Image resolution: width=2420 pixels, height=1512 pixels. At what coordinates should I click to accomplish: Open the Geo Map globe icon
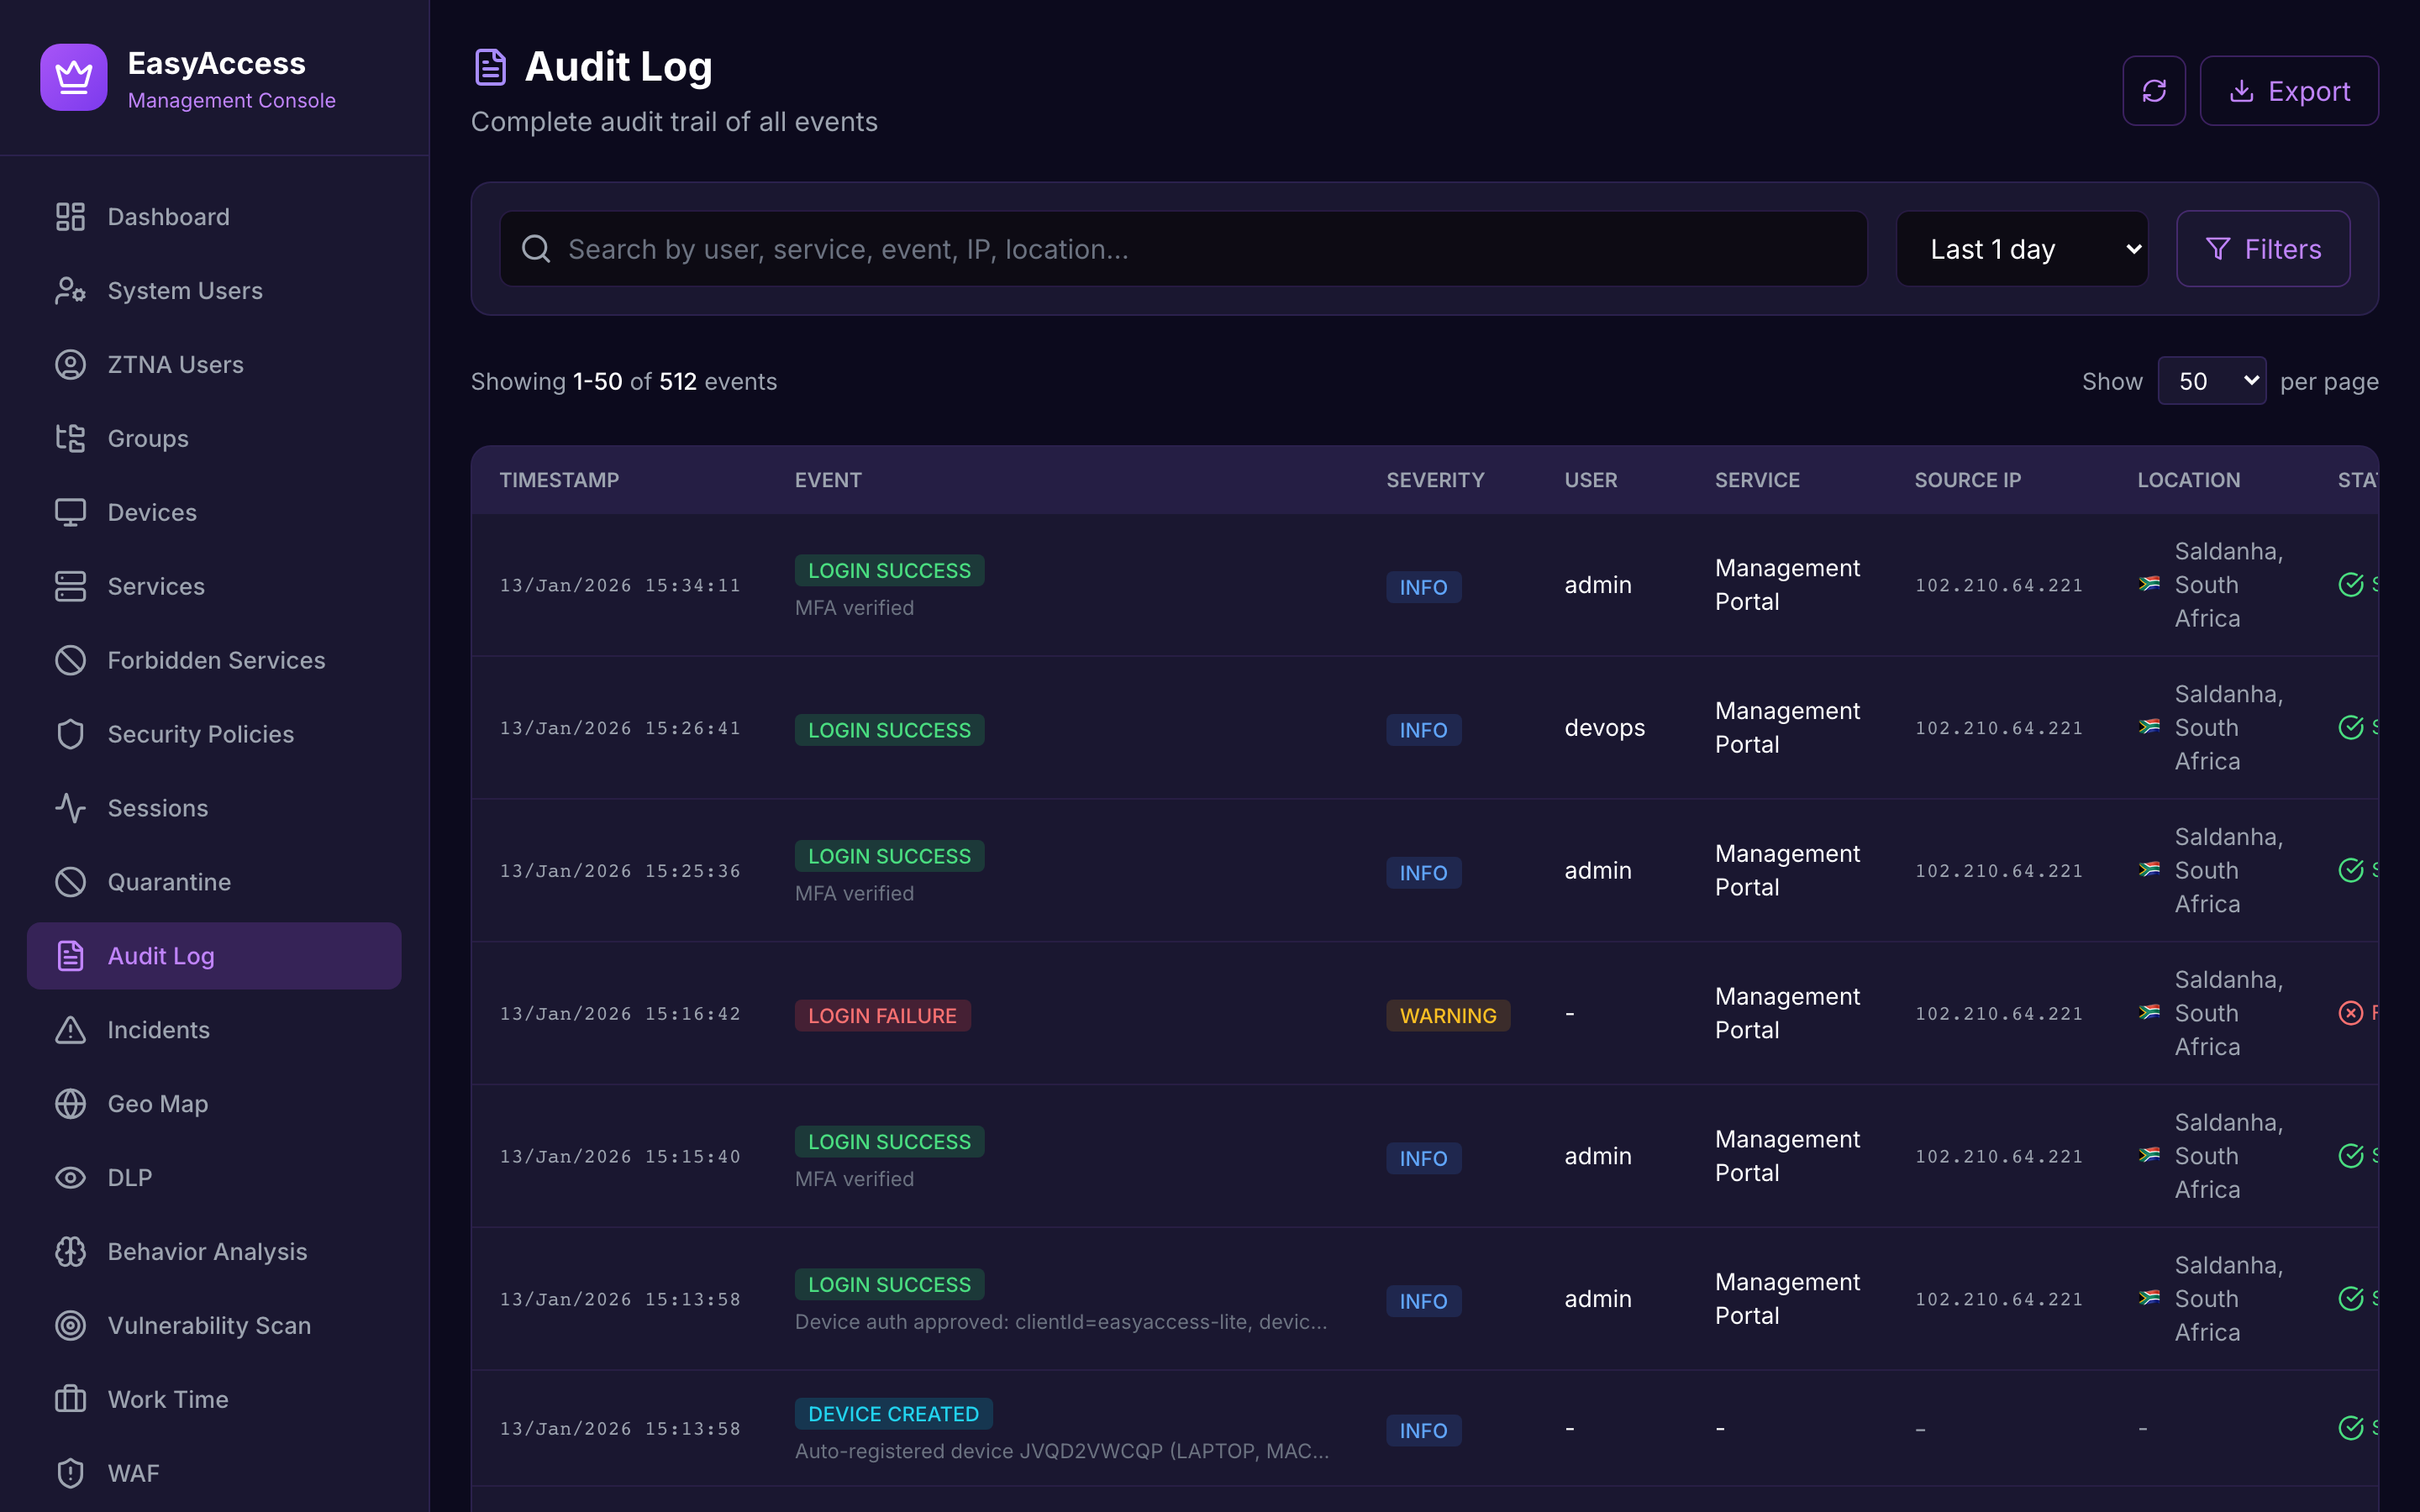(69, 1103)
